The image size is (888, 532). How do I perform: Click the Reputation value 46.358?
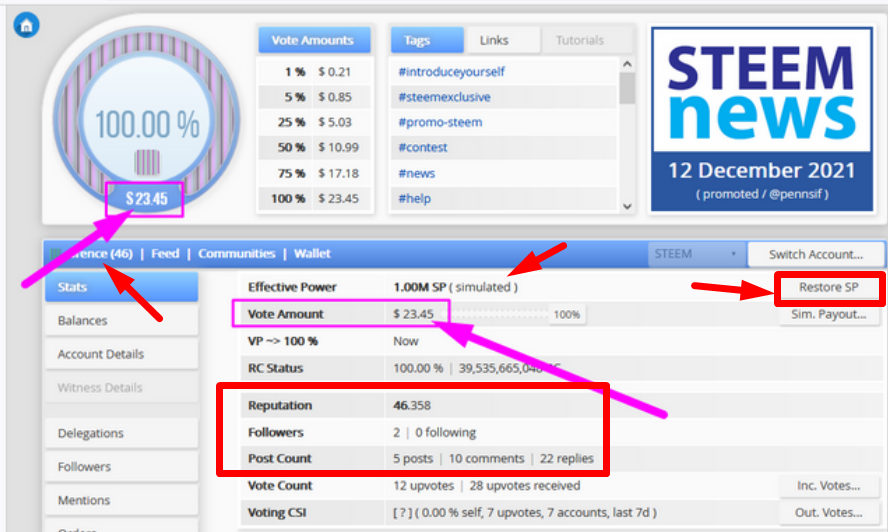pos(412,405)
